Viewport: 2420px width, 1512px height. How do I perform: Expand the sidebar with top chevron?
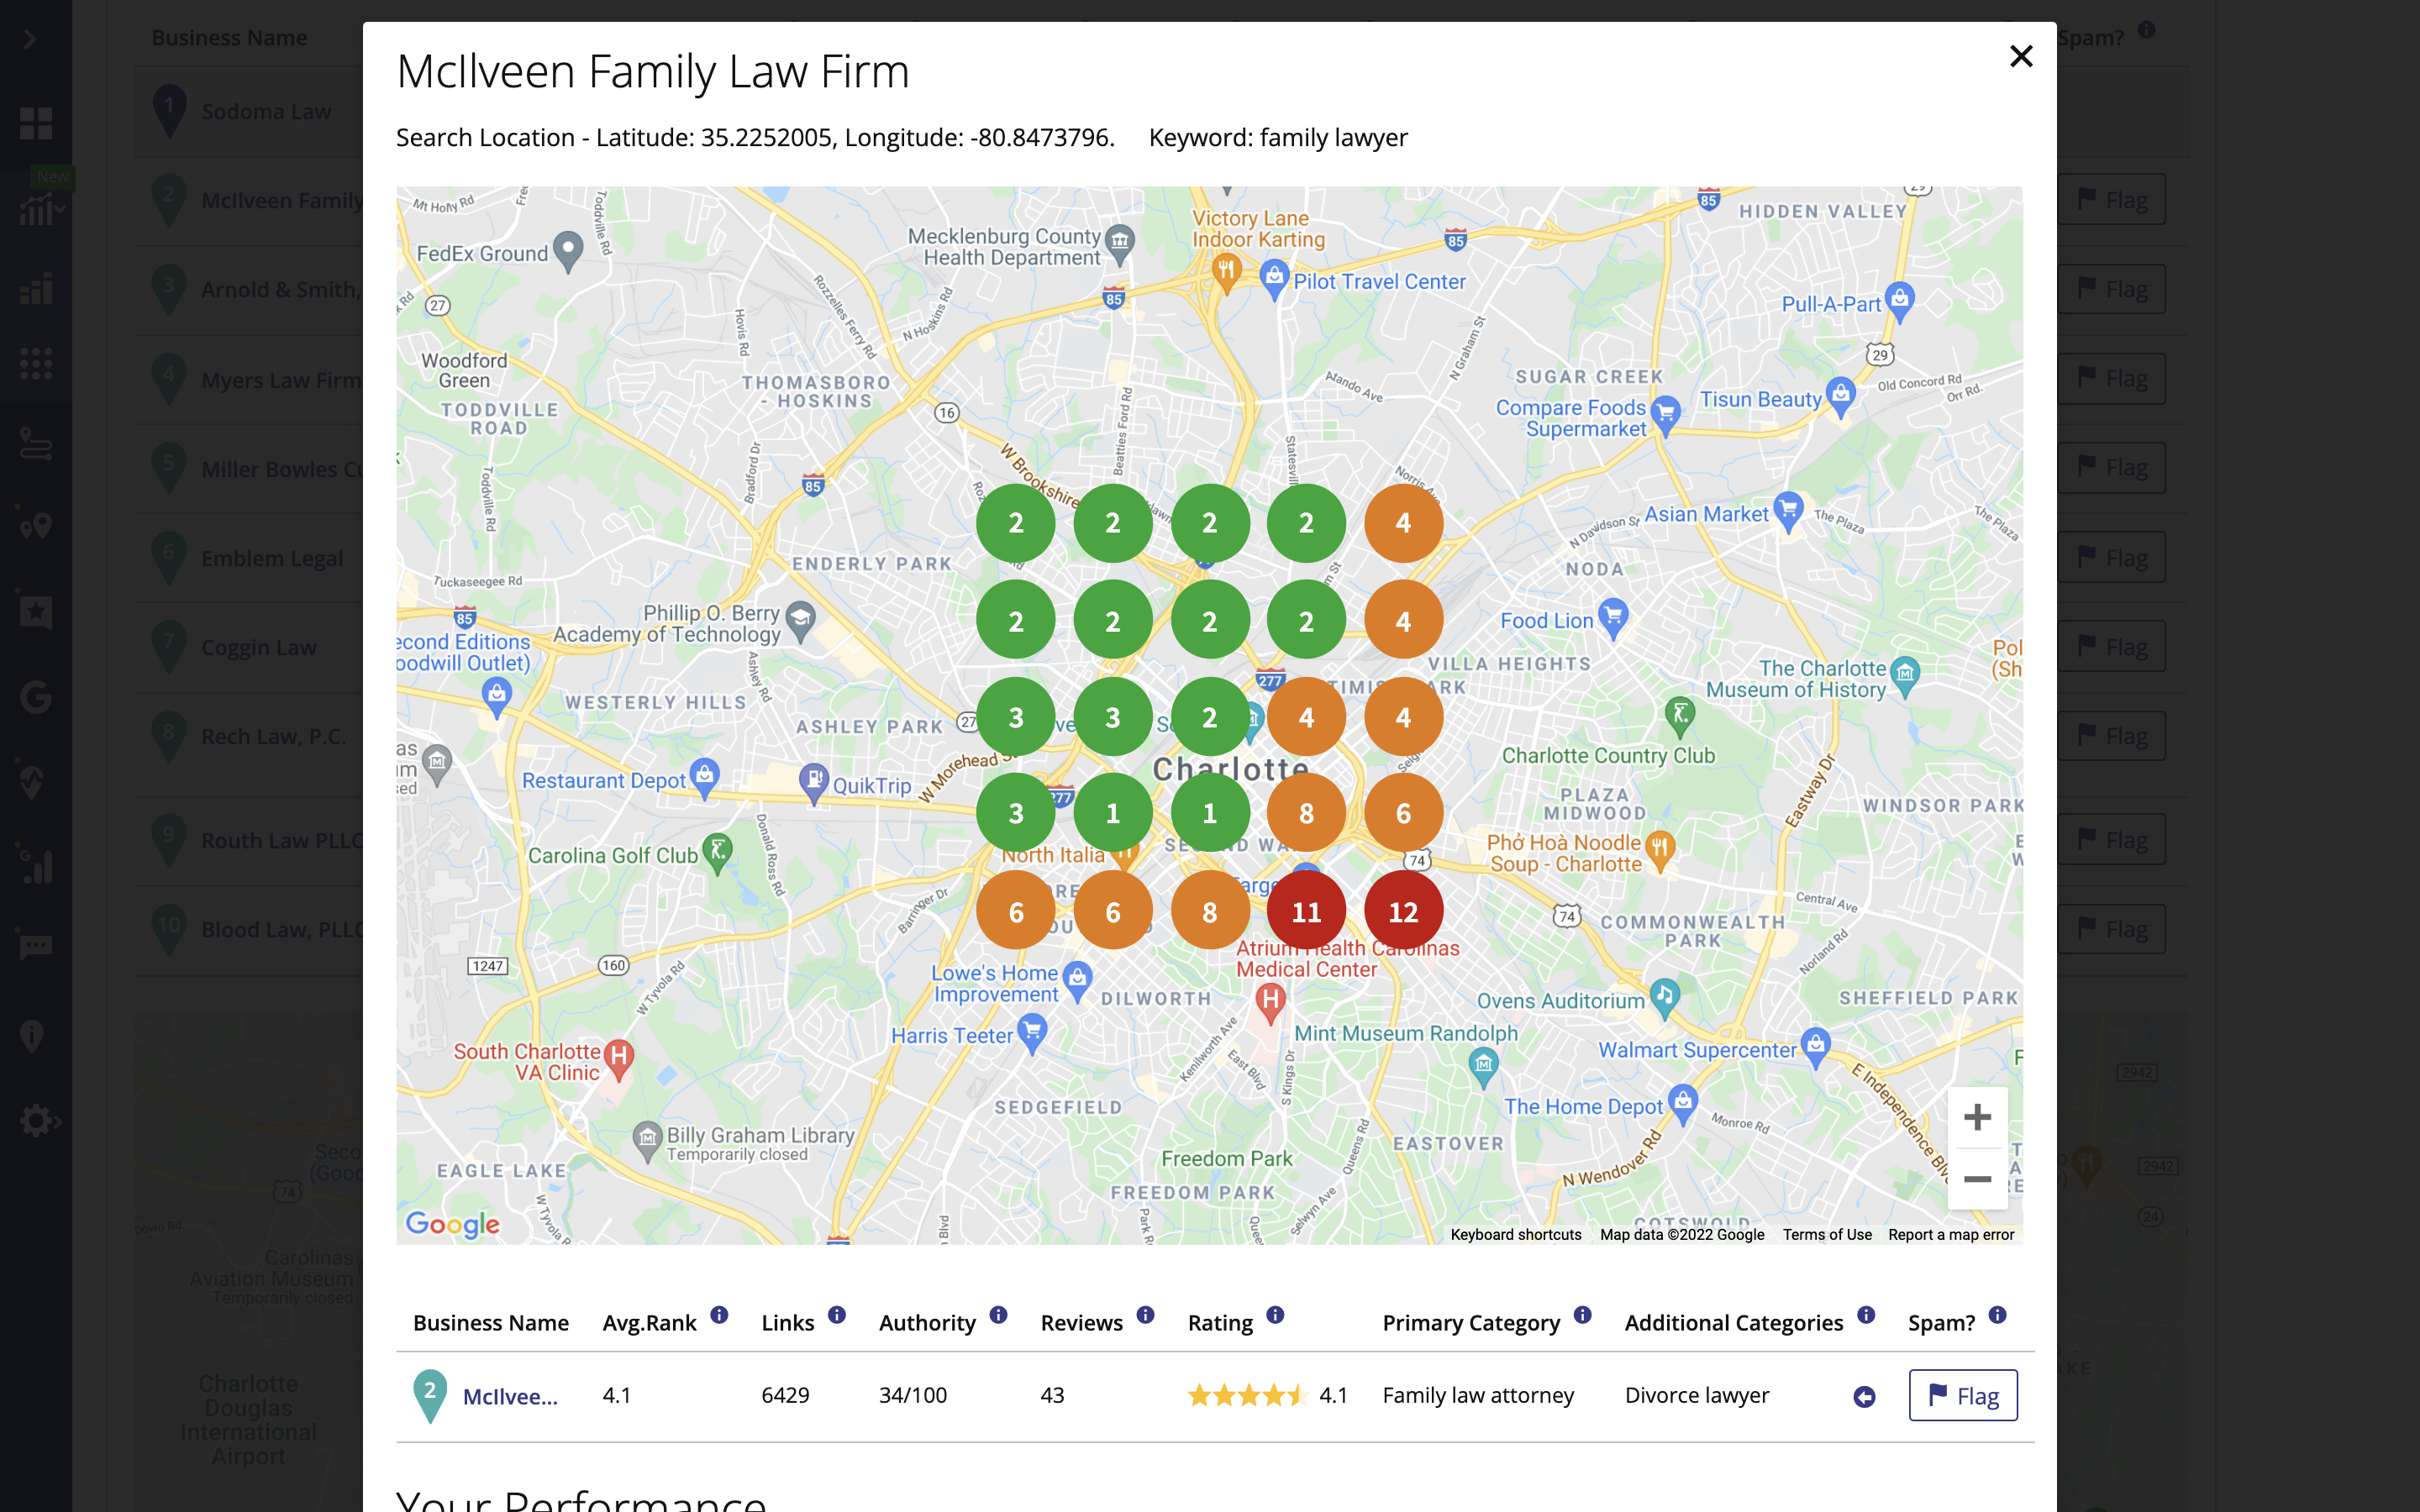click(30, 39)
